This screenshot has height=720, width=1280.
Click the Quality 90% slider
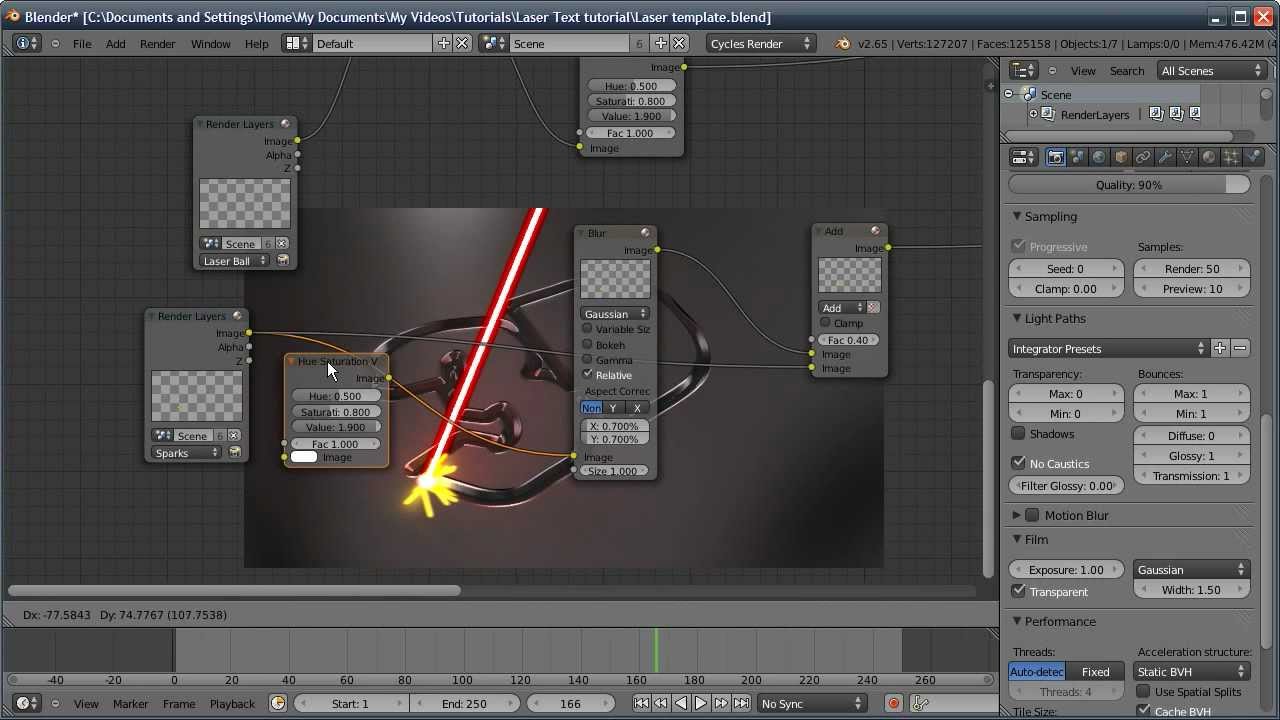pos(1129,185)
